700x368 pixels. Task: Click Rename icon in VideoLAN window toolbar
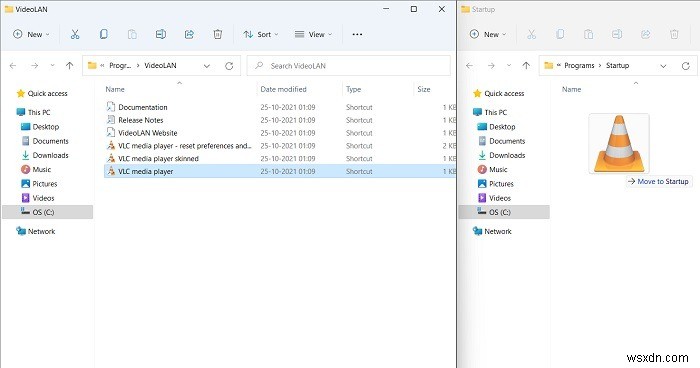[x=161, y=34]
